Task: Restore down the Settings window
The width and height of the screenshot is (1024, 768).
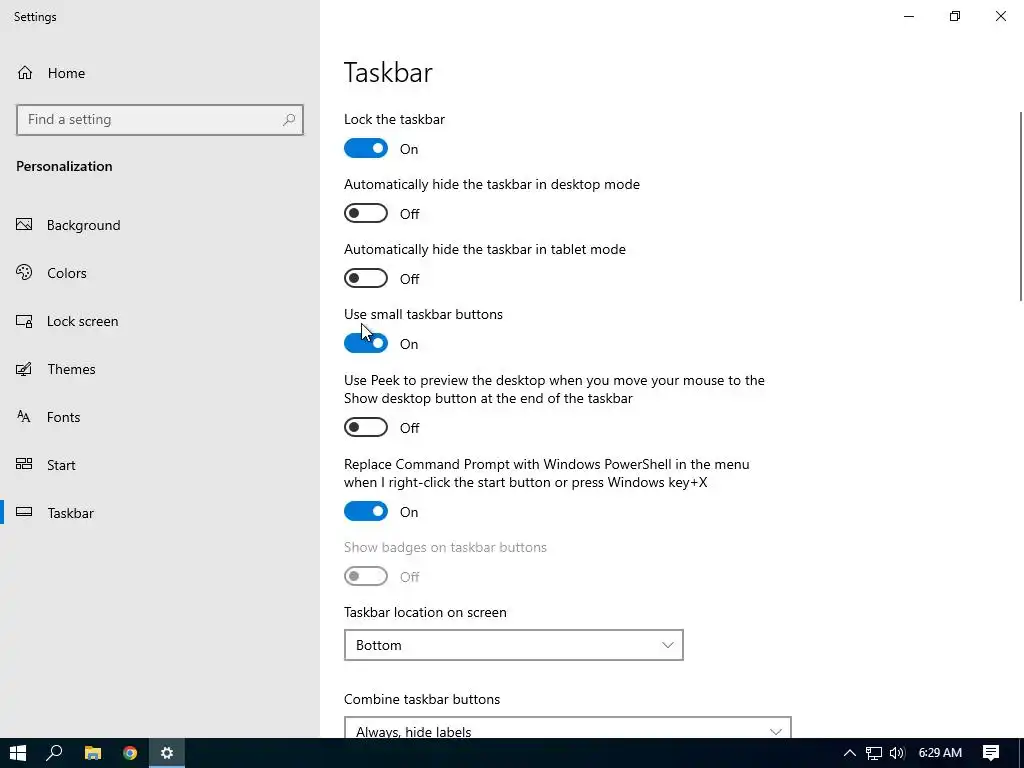Action: (x=955, y=16)
